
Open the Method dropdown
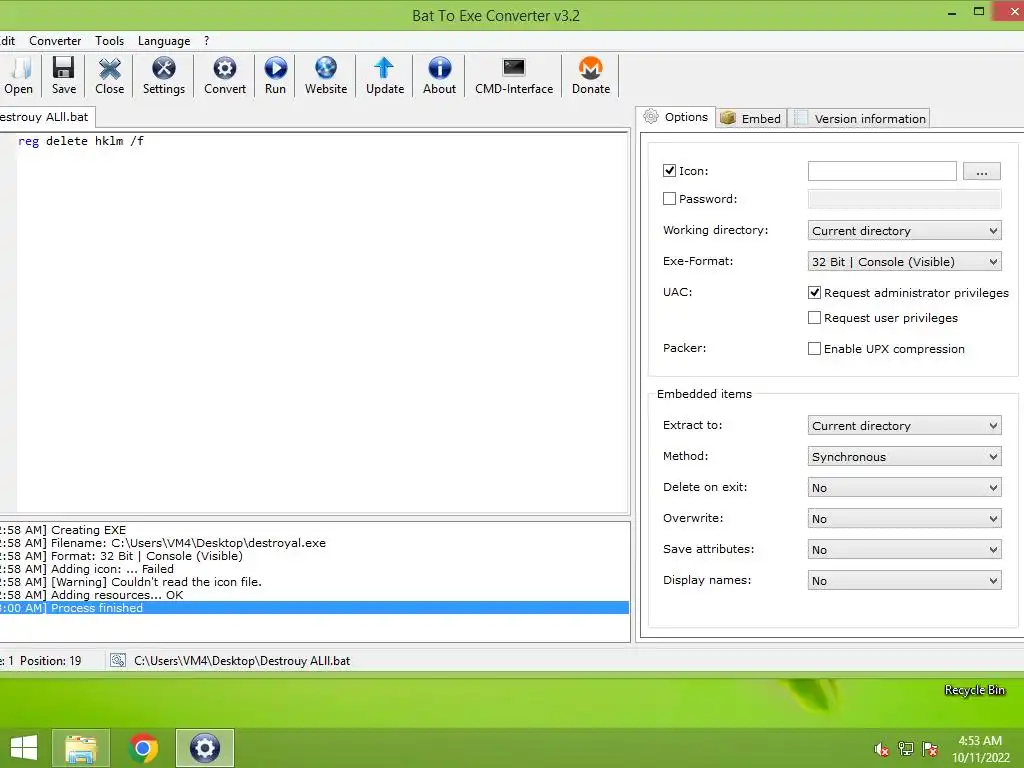[x=904, y=456]
